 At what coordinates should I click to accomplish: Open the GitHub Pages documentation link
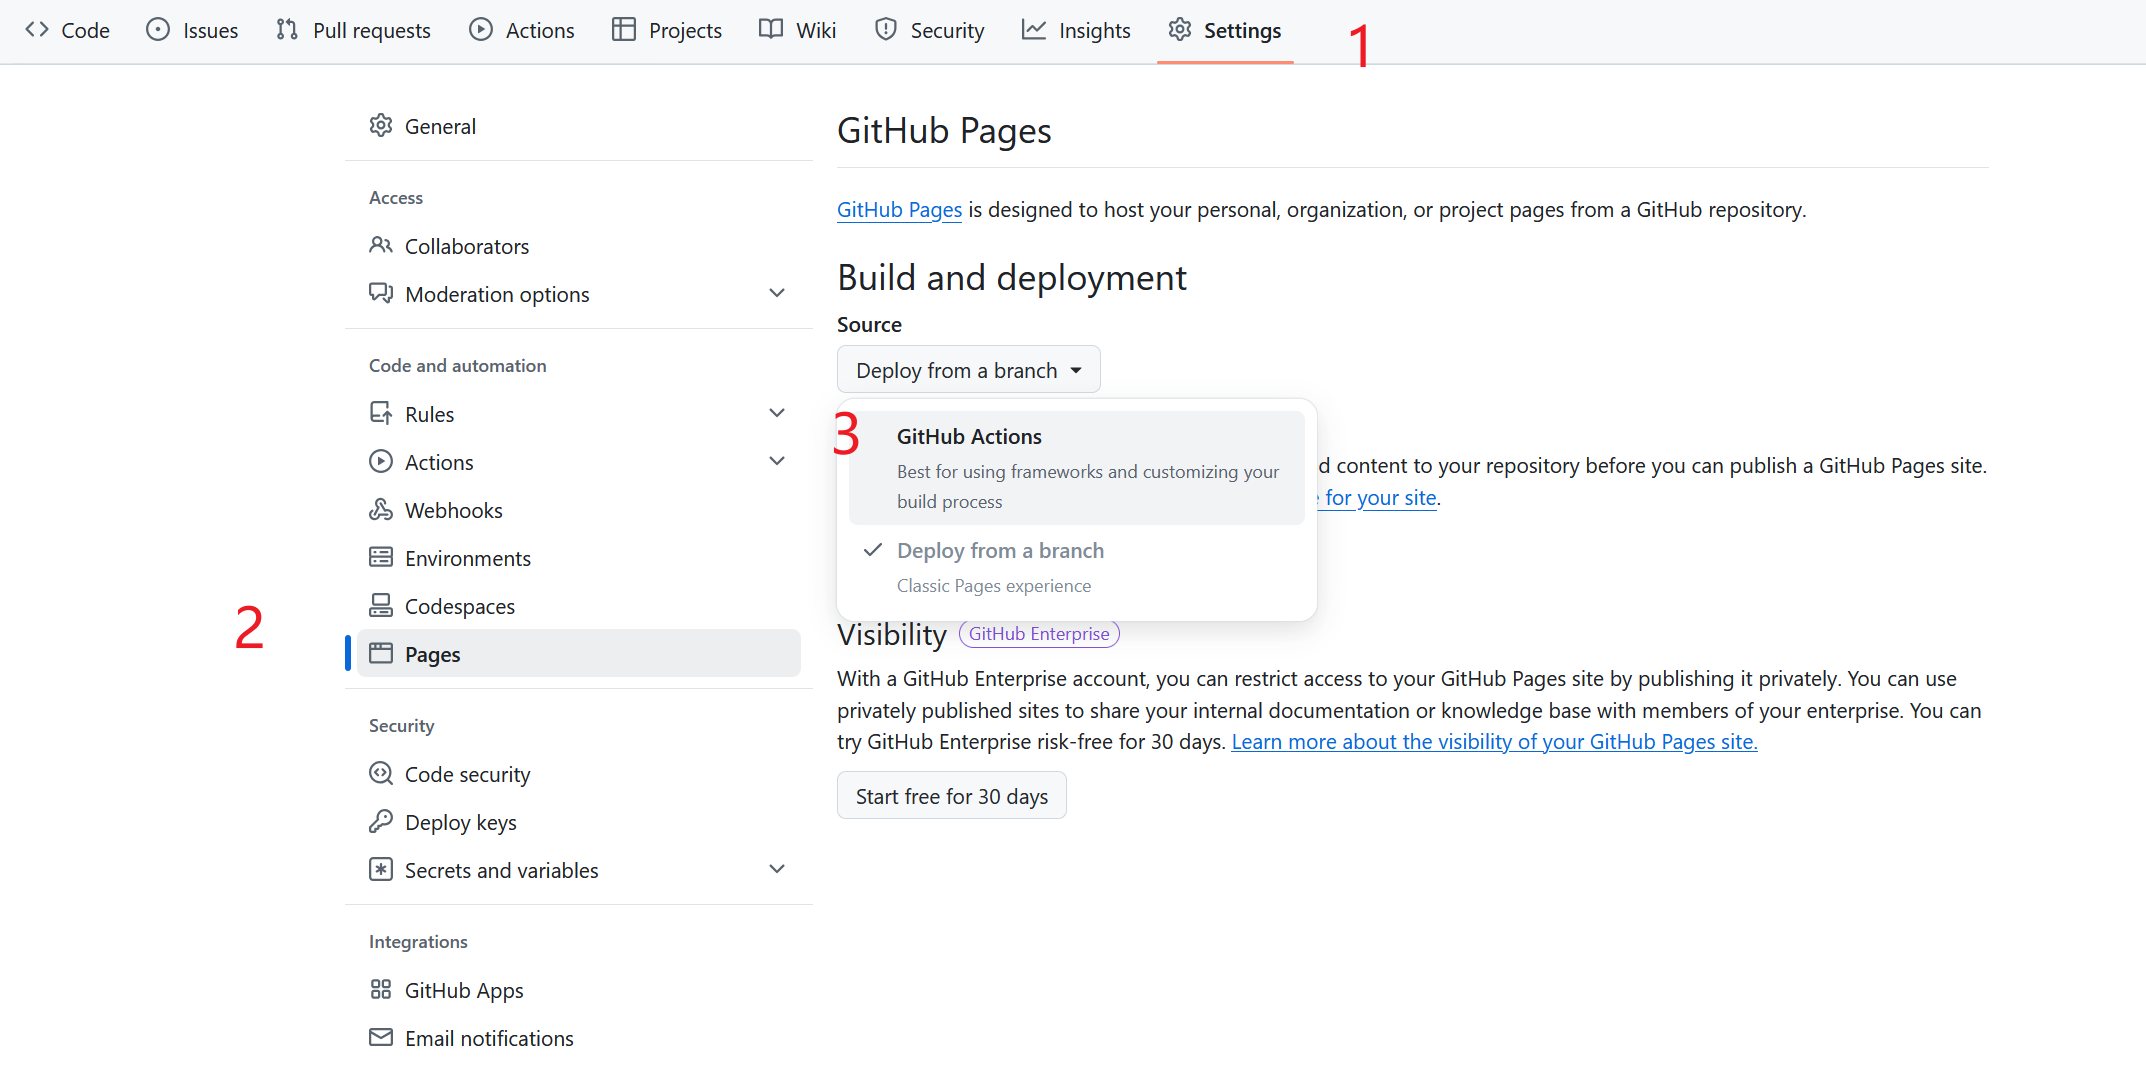coord(899,210)
